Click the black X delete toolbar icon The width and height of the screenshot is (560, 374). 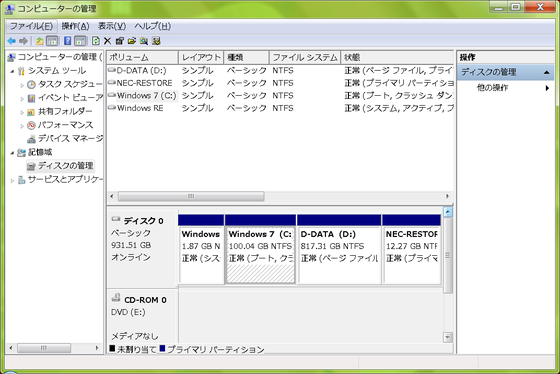click(107, 41)
